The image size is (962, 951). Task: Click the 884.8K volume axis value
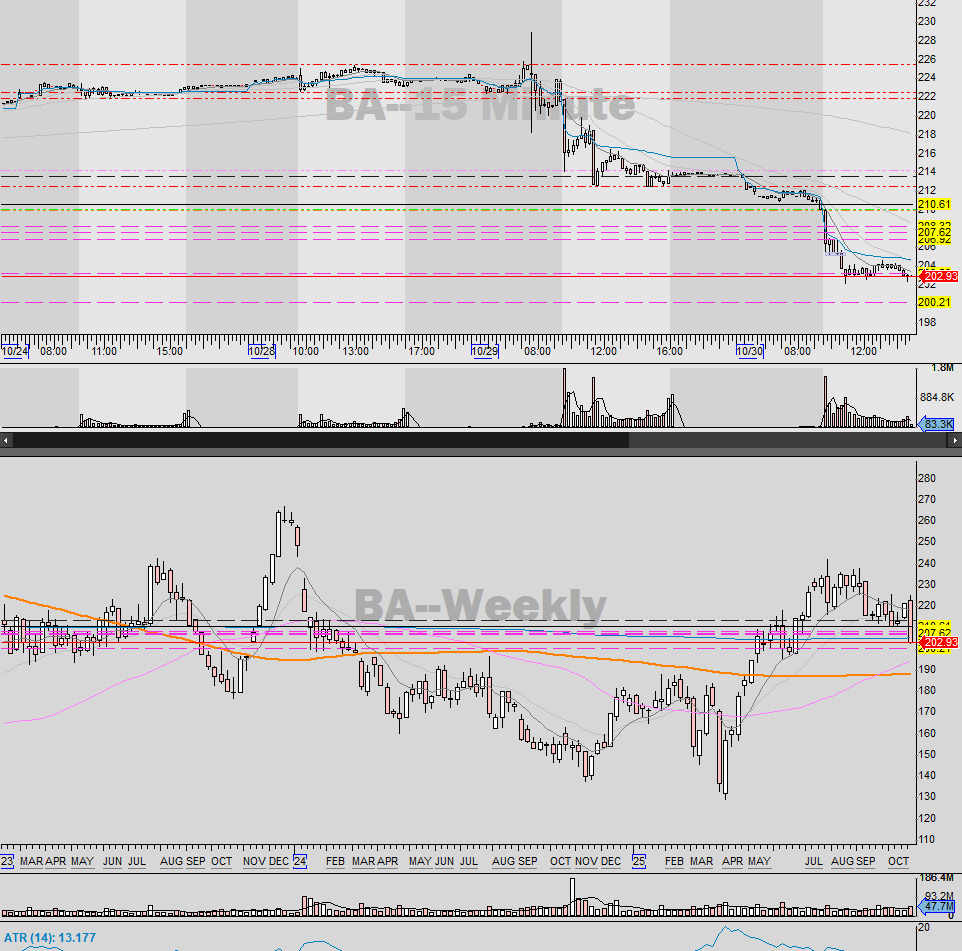pos(937,397)
